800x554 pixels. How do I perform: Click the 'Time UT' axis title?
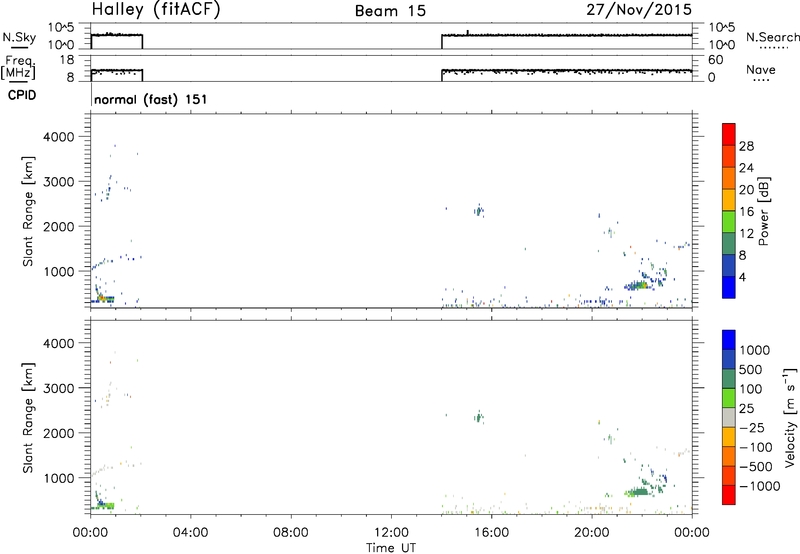pos(391,548)
